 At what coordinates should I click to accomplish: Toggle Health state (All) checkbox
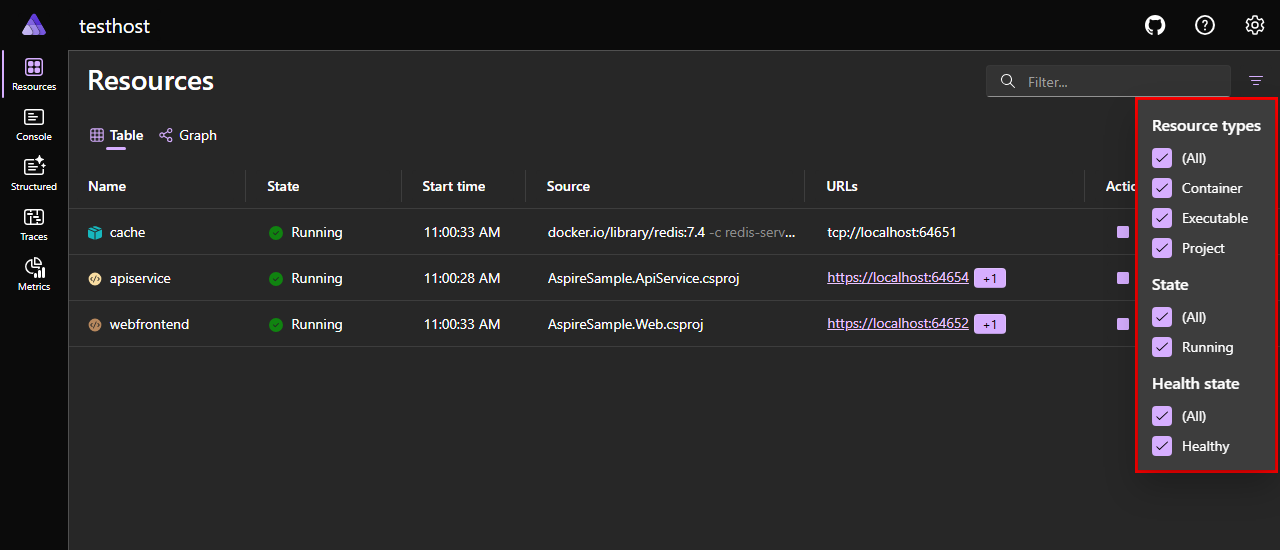pos(1162,416)
